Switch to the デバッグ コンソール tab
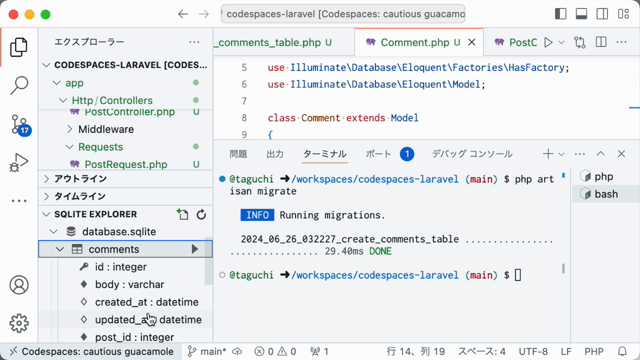 pyautogui.click(x=472, y=154)
